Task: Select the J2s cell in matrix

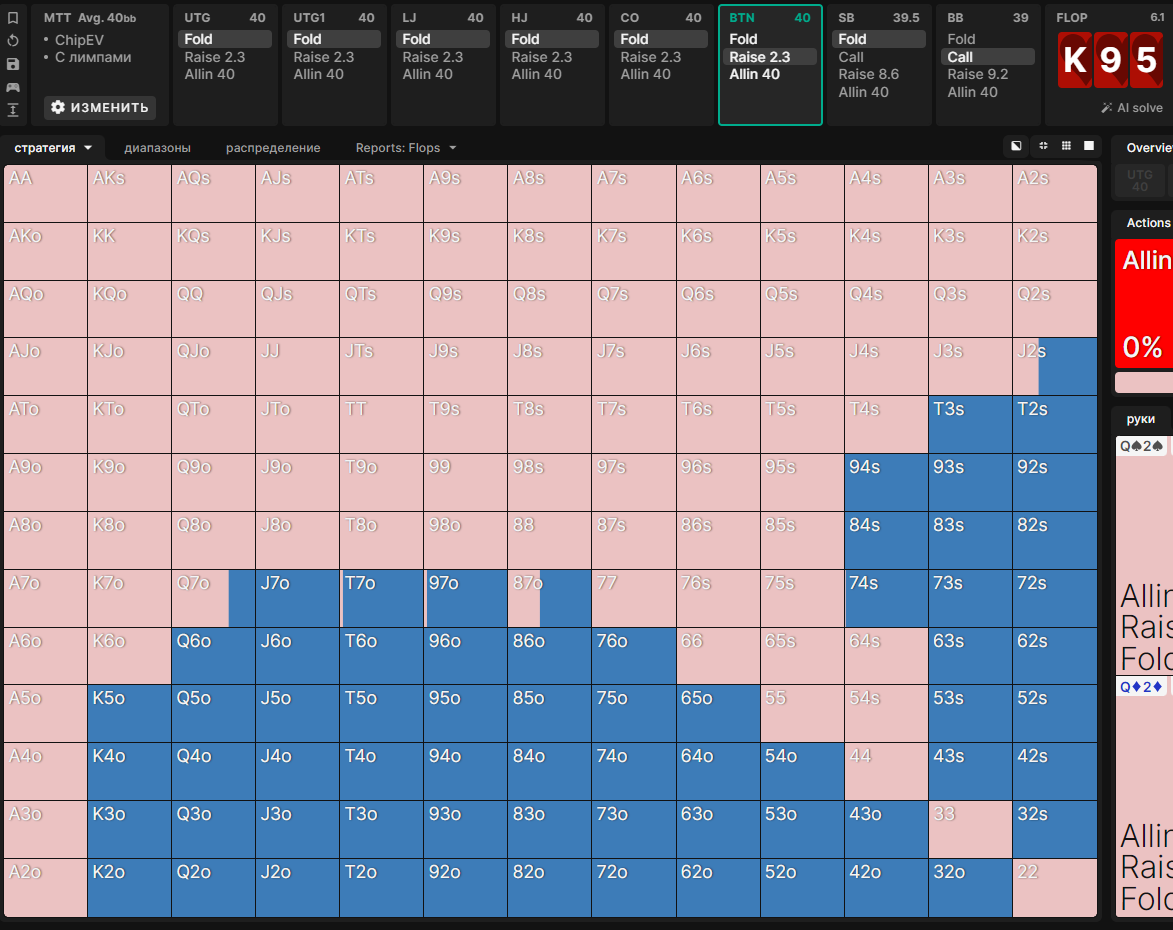Action: (1054, 366)
